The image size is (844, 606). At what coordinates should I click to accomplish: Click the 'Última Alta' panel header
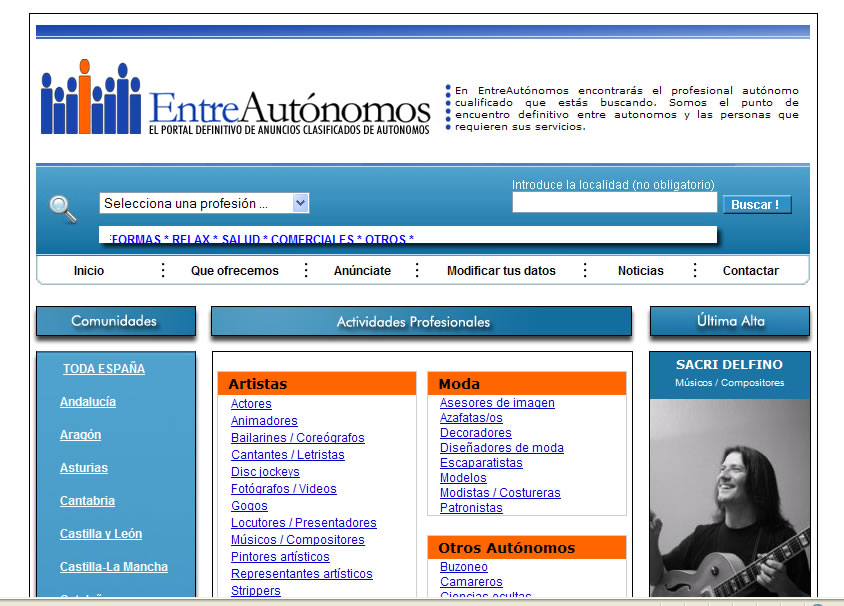(730, 321)
